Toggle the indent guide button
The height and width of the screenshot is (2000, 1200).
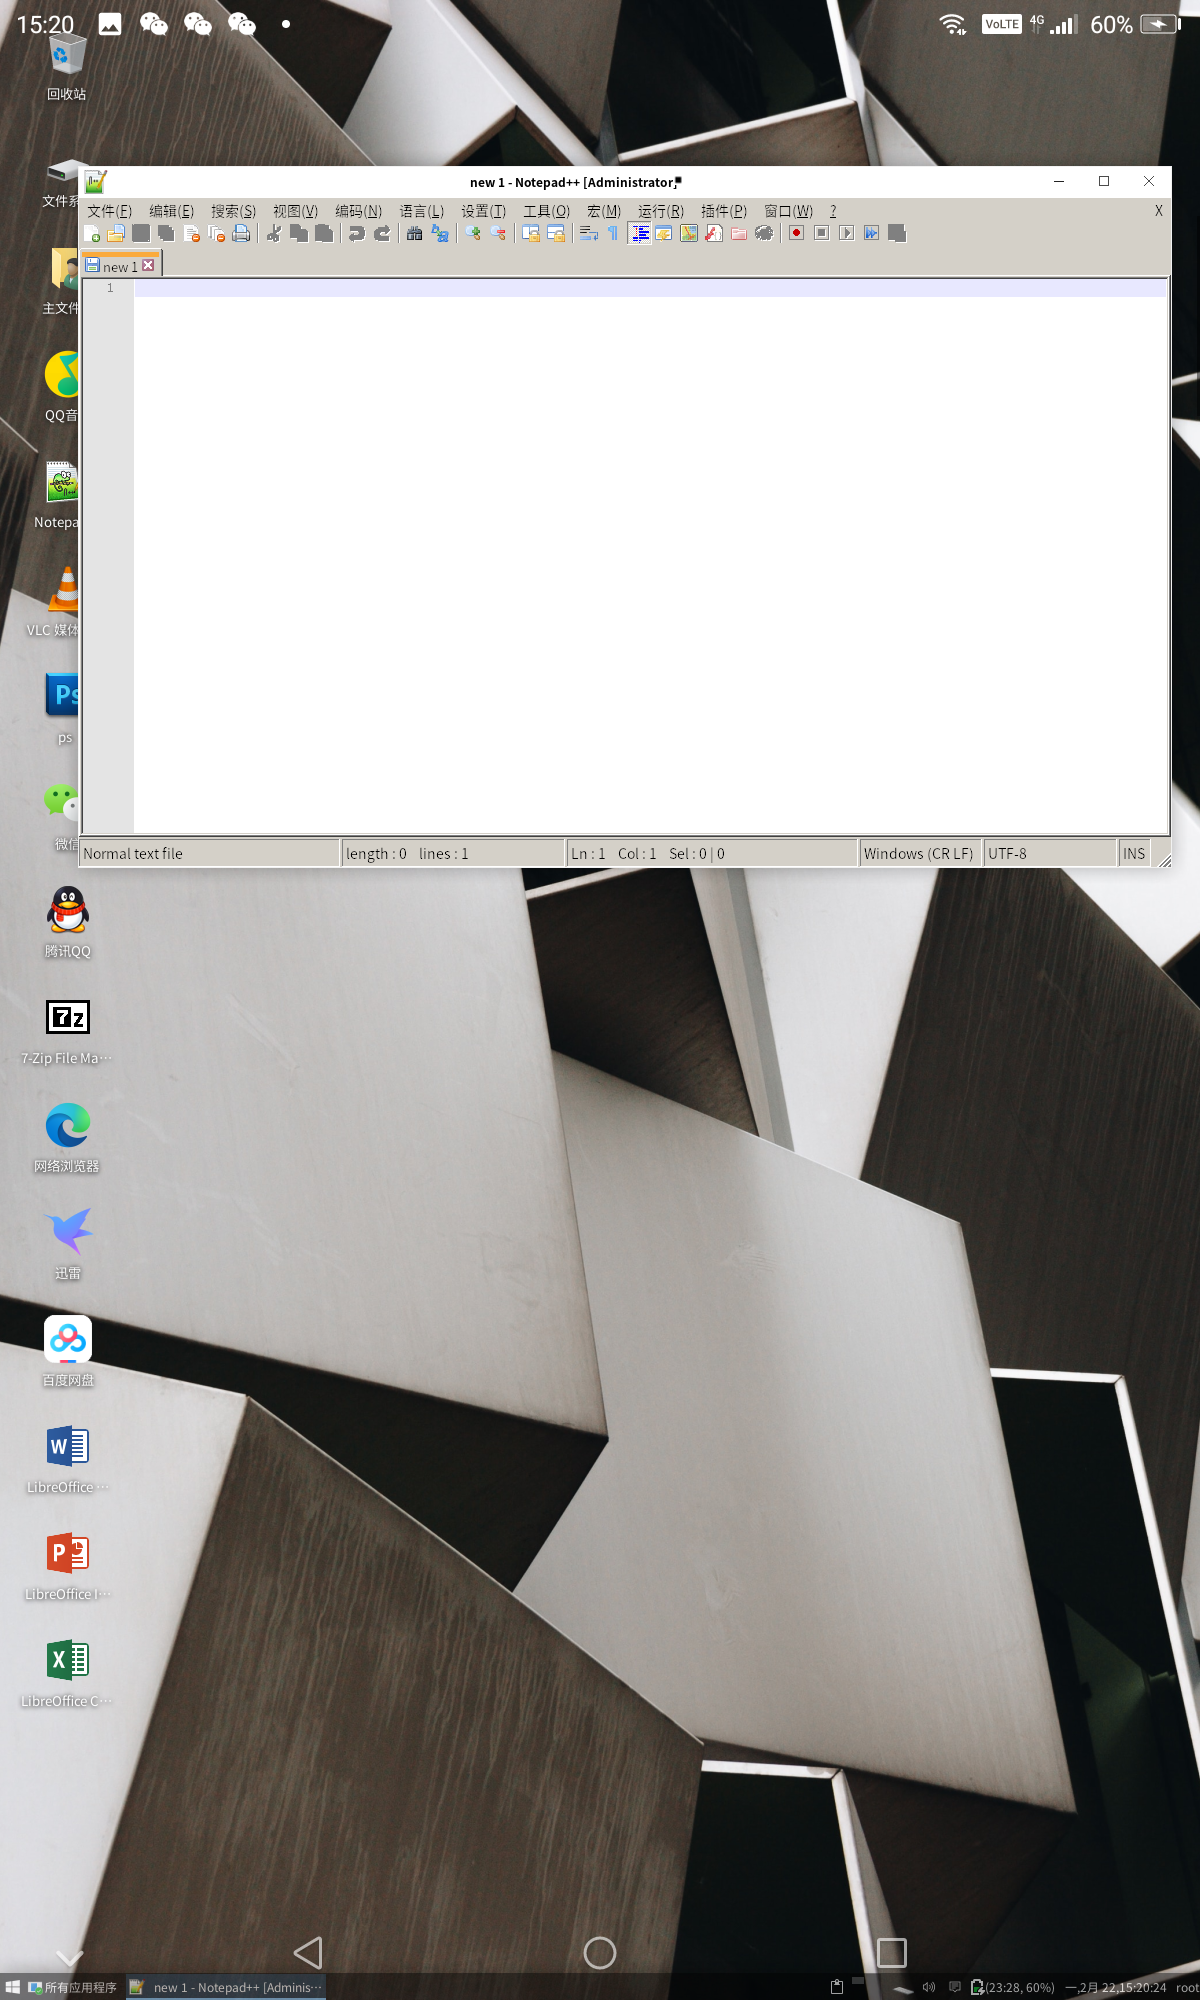click(639, 233)
